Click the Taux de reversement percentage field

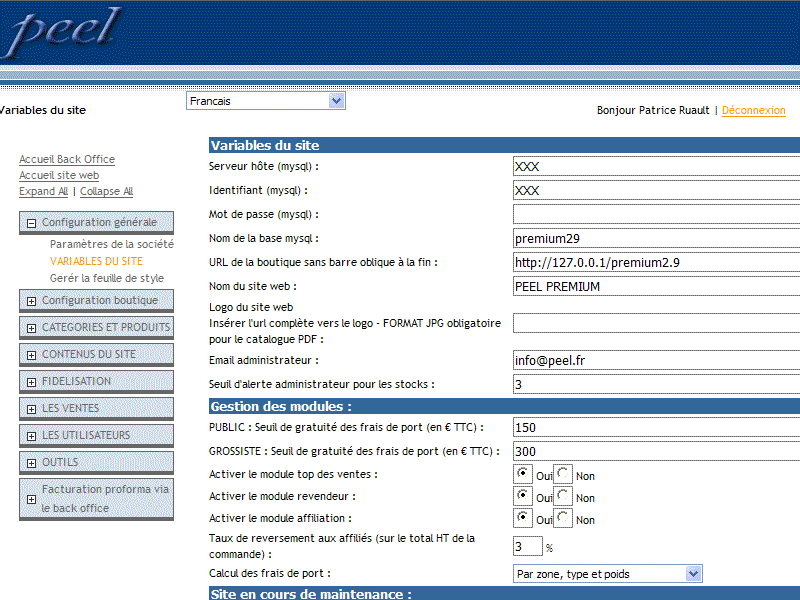[x=528, y=546]
